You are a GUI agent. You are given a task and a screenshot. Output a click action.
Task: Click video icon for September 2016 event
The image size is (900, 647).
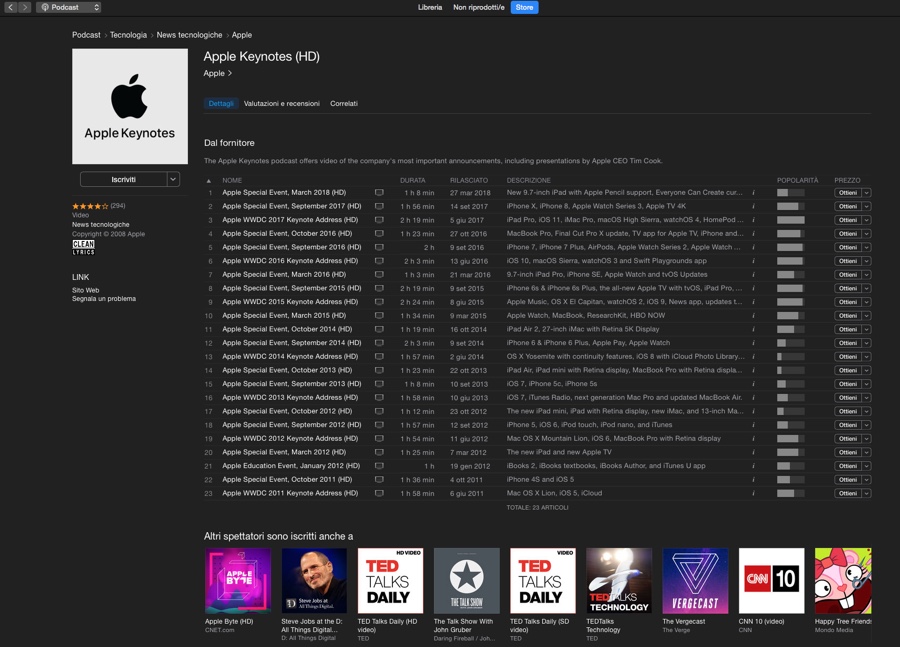click(x=379, y=247)
